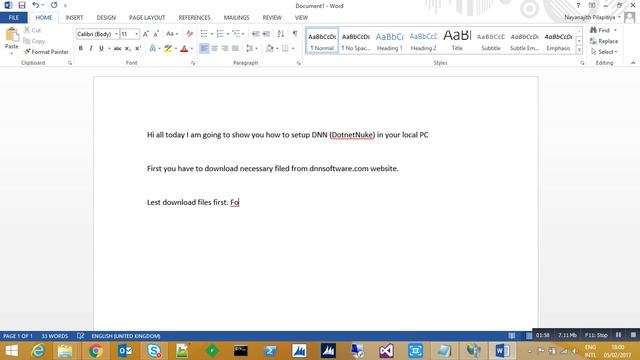Open Outlook from taskbar
Viewport: 640px width, 360px height.
click(125, 351)
